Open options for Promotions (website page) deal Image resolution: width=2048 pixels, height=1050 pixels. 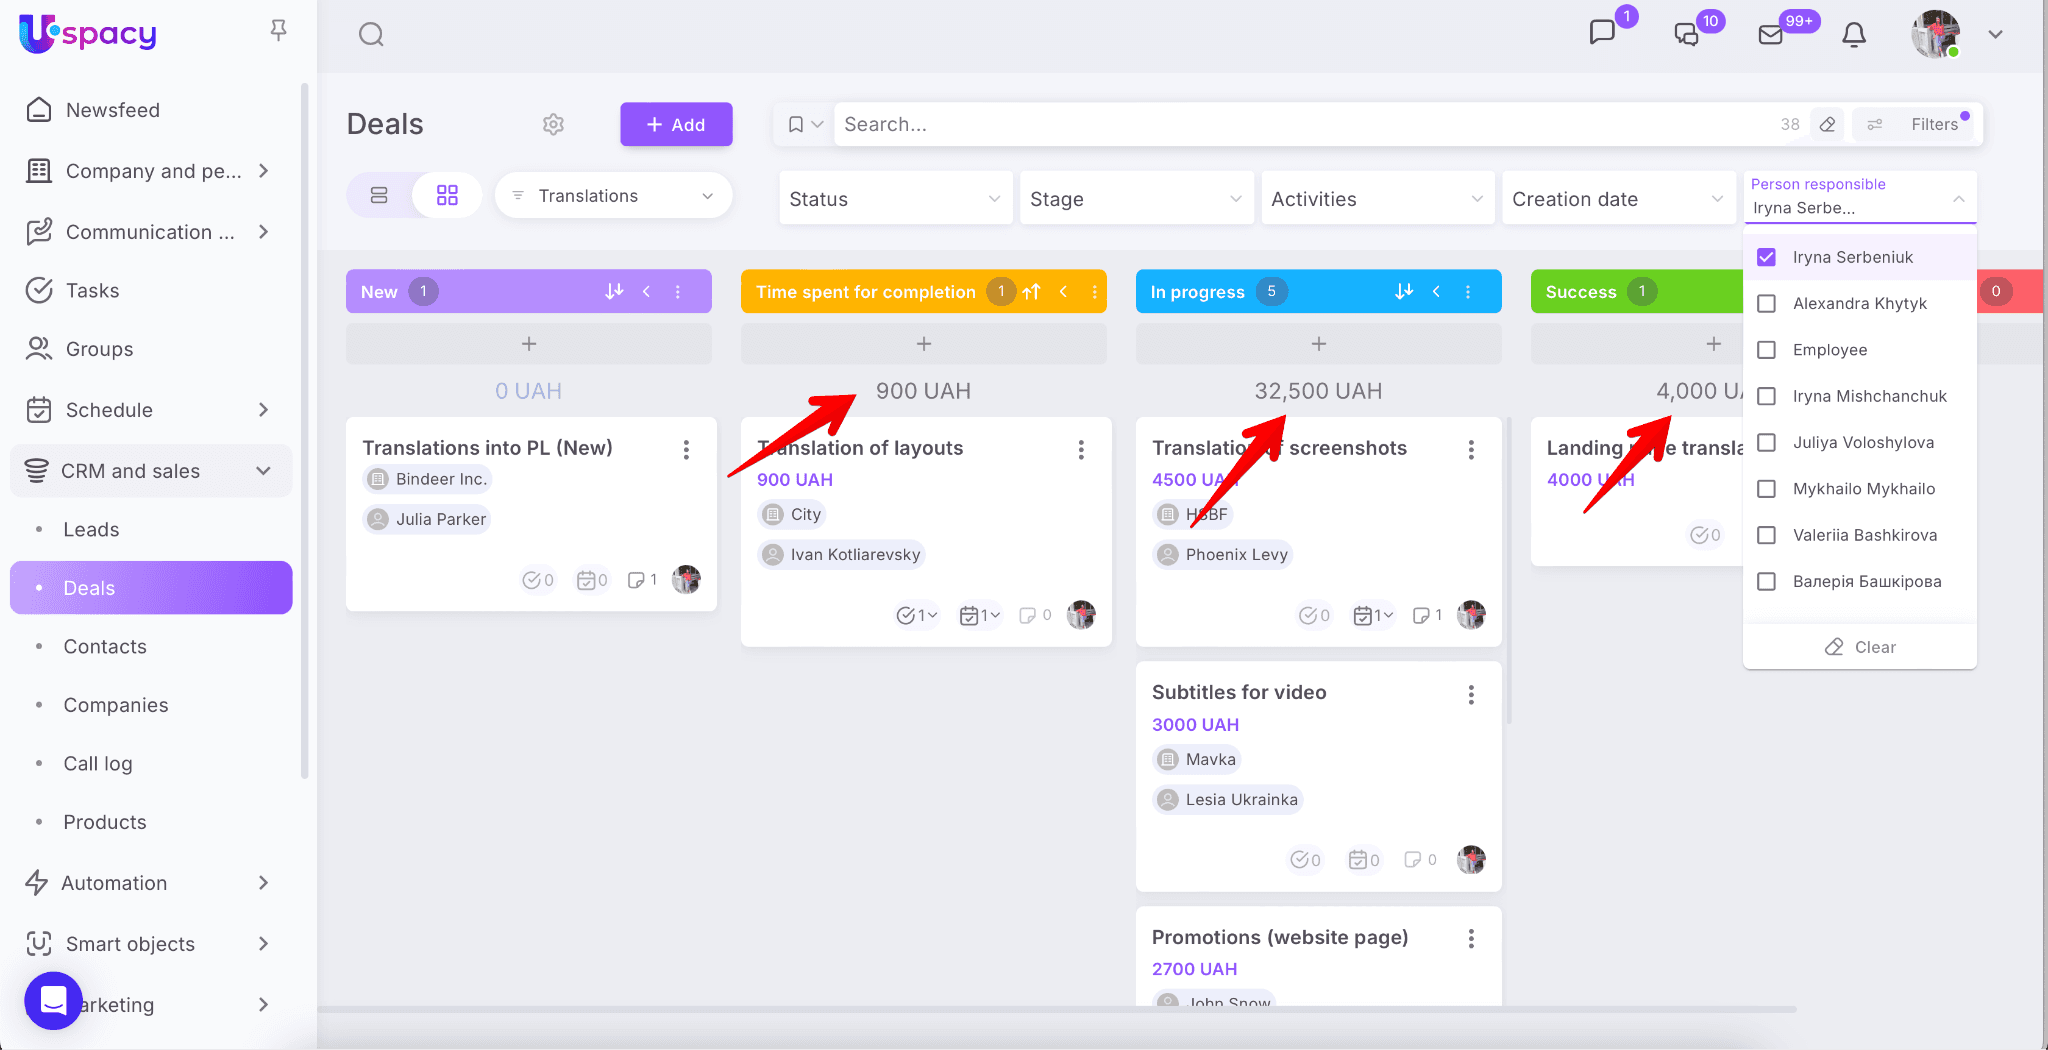click(x=1471, y=939)
